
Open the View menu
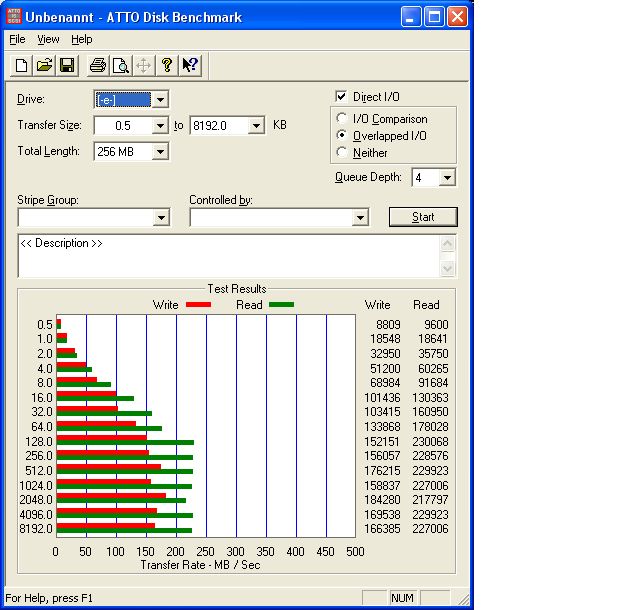(x=48, y=39)
